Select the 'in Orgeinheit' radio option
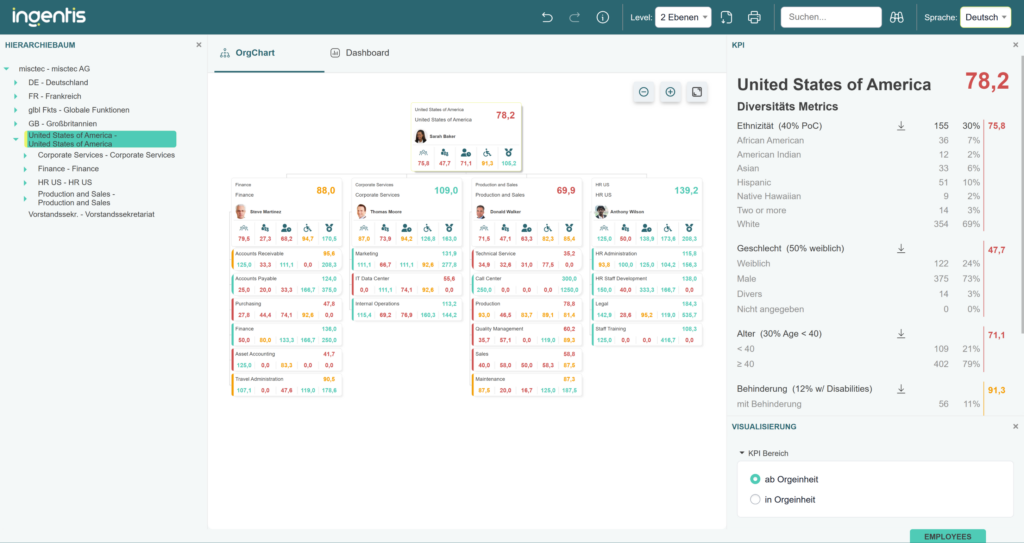The image size is (1024, 543). pos(755,499)
